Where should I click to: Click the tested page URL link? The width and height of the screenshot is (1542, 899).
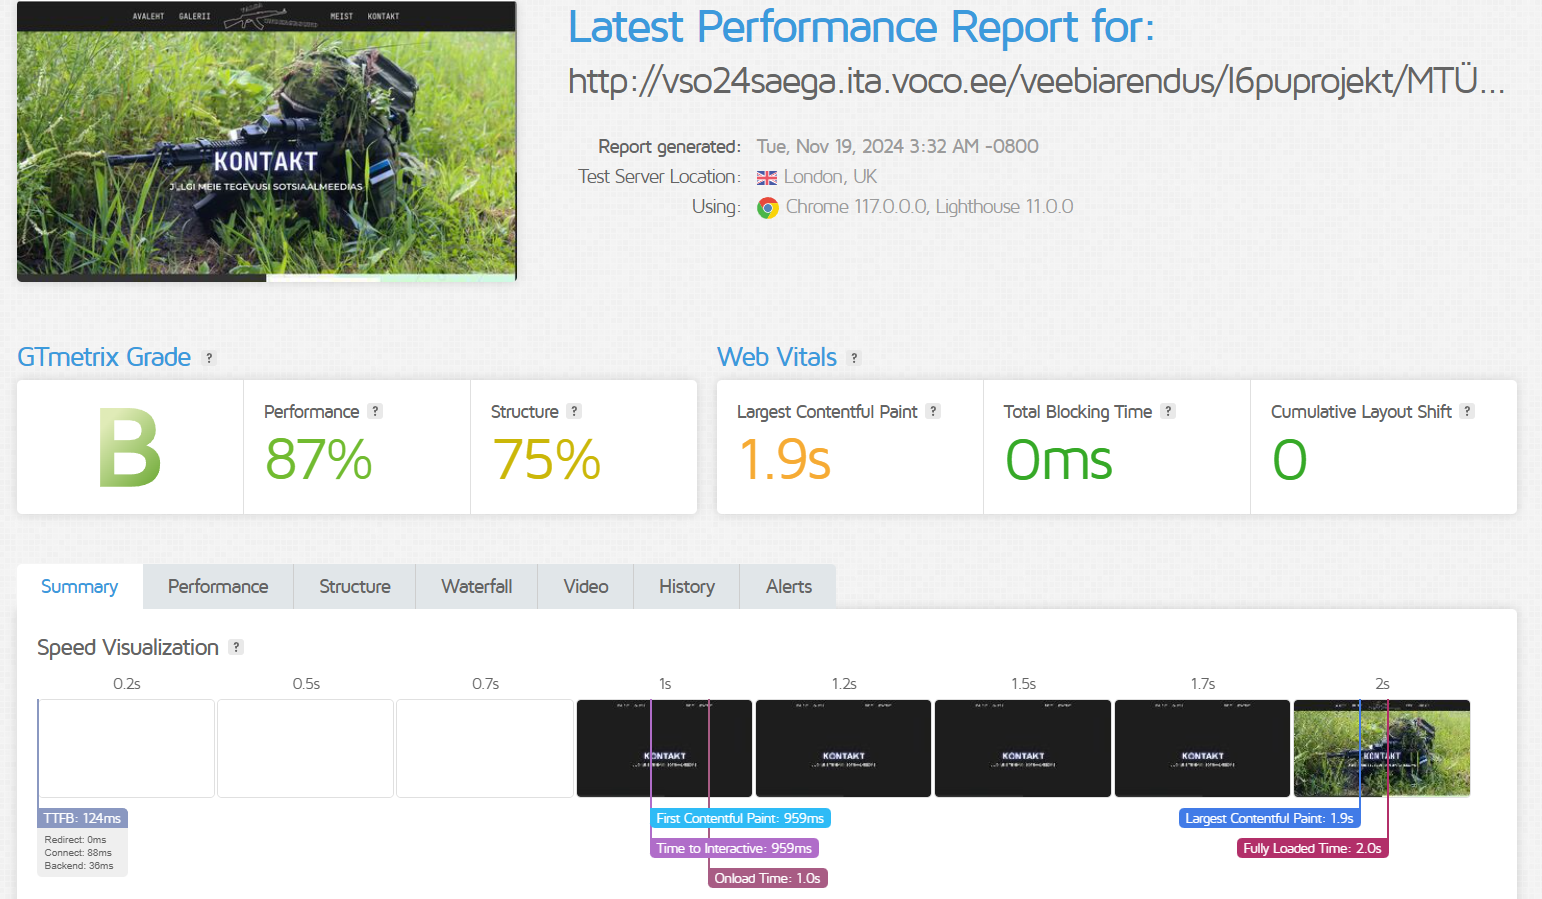click(1035, 81)
